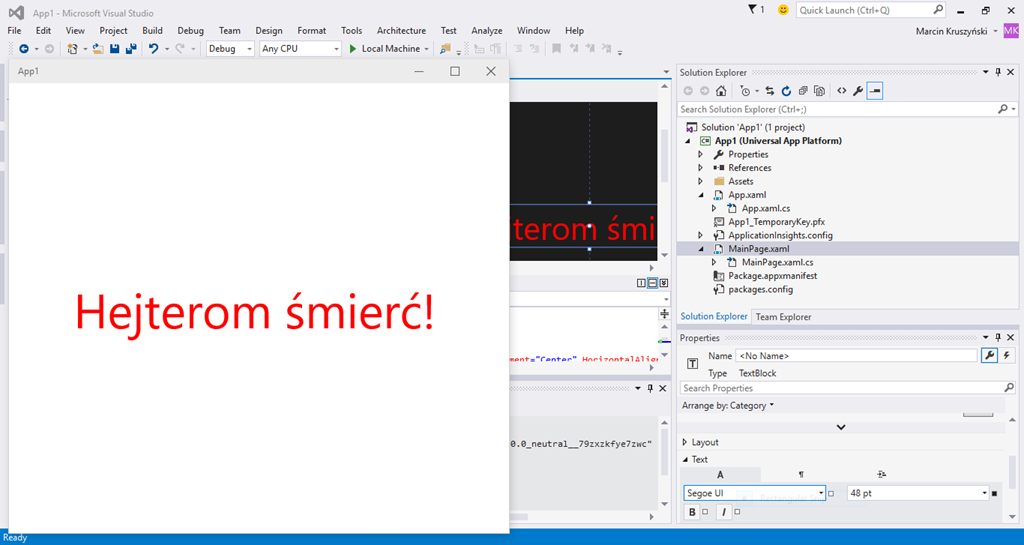Open the Build menu

(x=153, y=31)
